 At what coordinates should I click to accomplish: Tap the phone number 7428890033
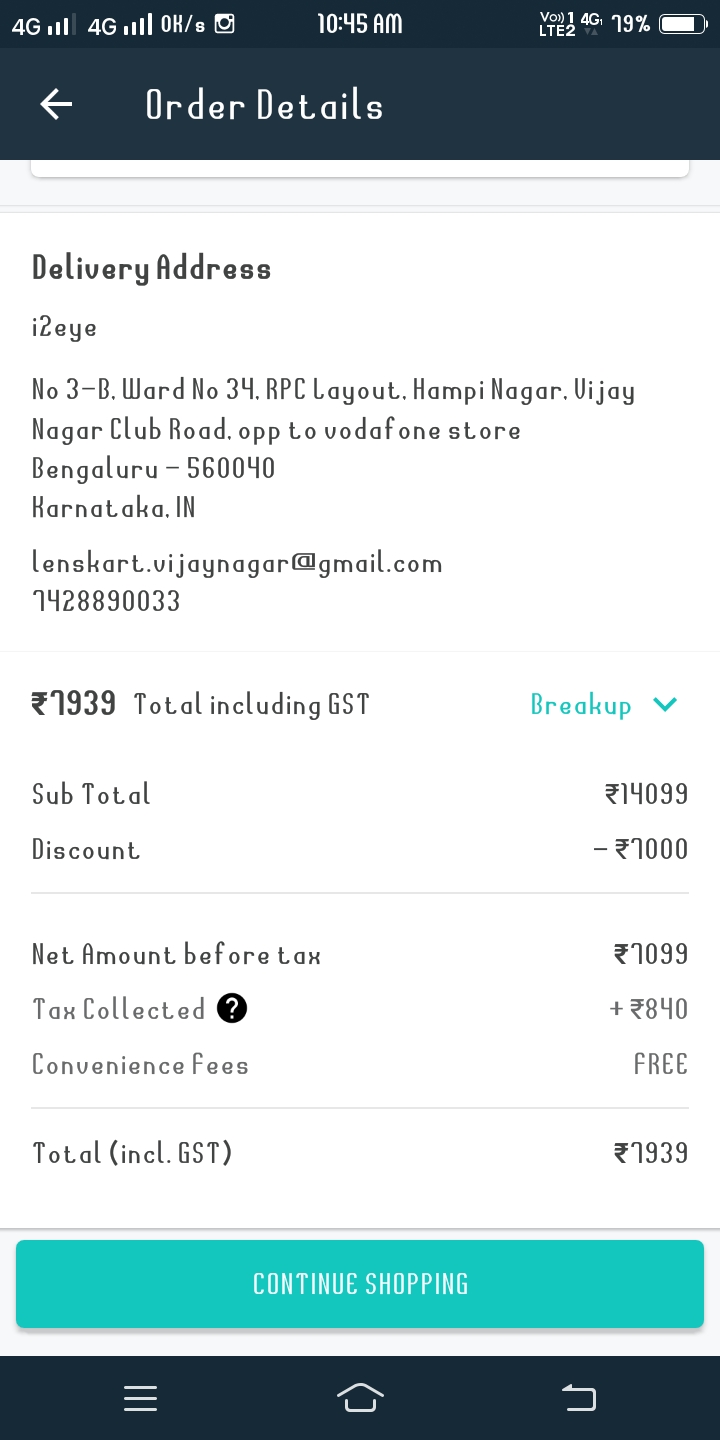[x=106, y=600]
